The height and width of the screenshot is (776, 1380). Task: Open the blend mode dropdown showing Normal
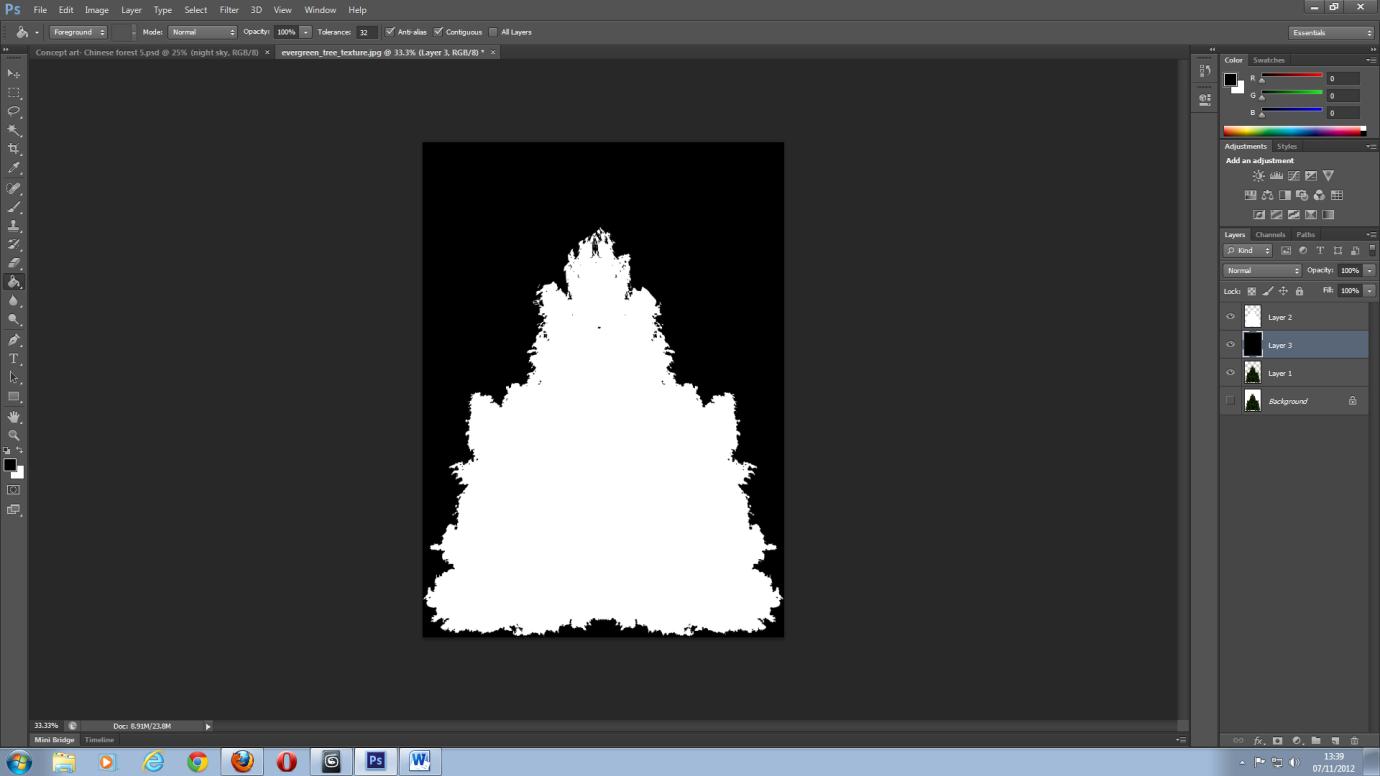pos(1262,270)
